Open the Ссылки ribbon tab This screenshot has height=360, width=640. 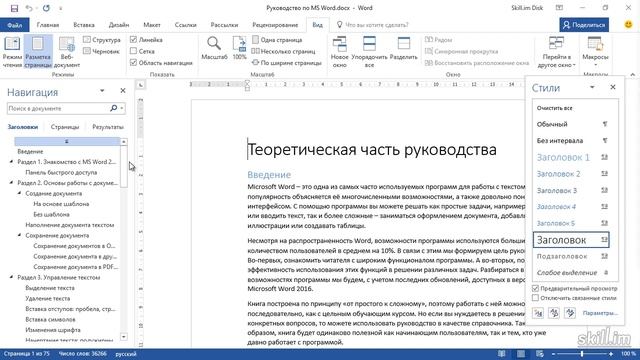tap(185, 25)
